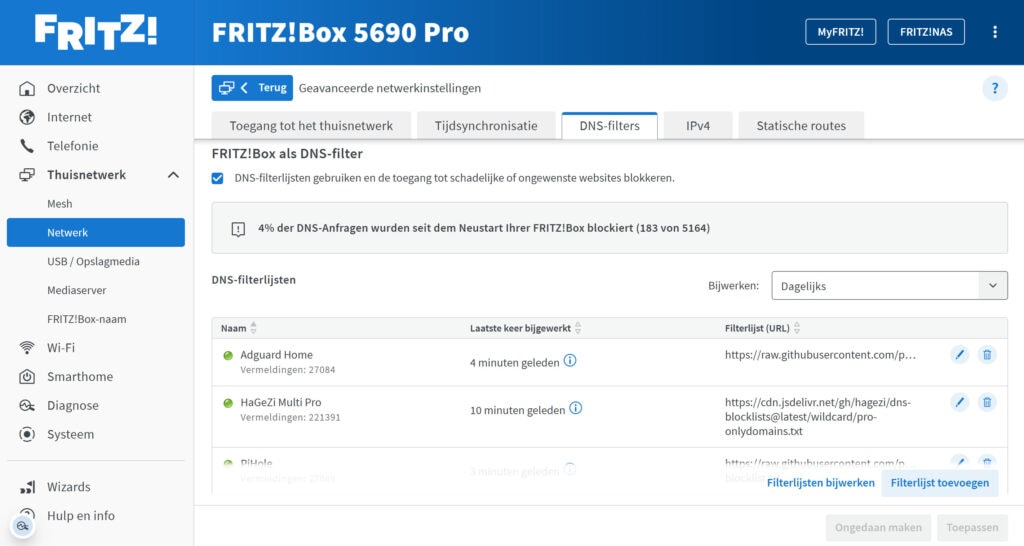1024x546 pixels.
Task: Click the Wi-Fi signal icon
Action: [x=27, y=347]
